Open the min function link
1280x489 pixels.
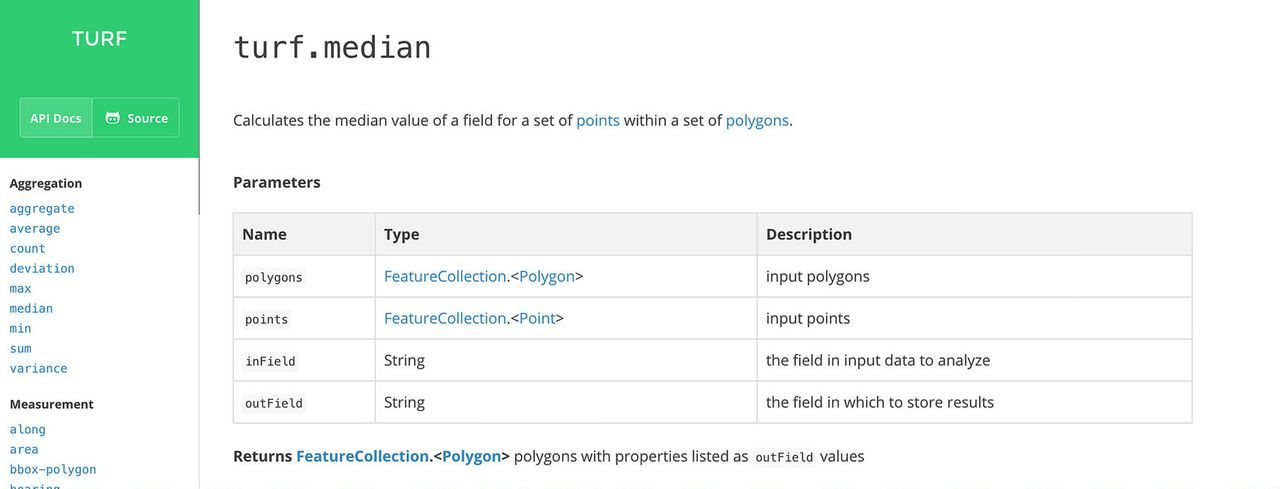pyautogui.click(x=20, y=328)
